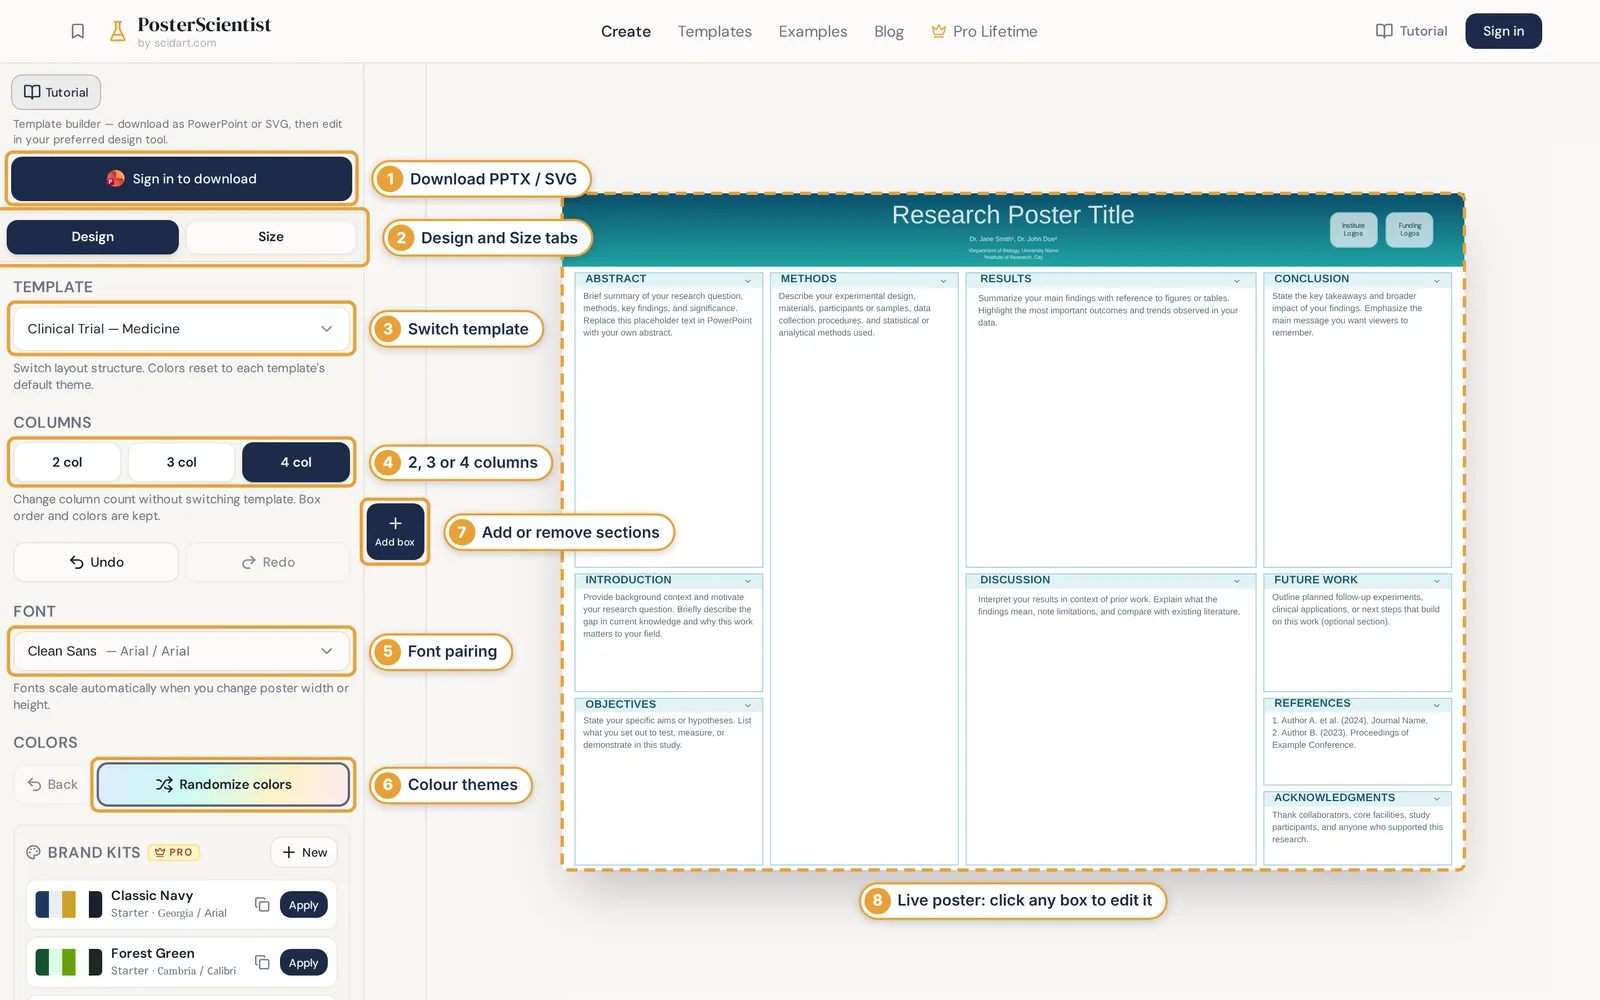The width and height of the screenshot is (1600, 1000).
Task: Collapse the DISCUSSION section chevron
Action: click(x=1237, y=581)
